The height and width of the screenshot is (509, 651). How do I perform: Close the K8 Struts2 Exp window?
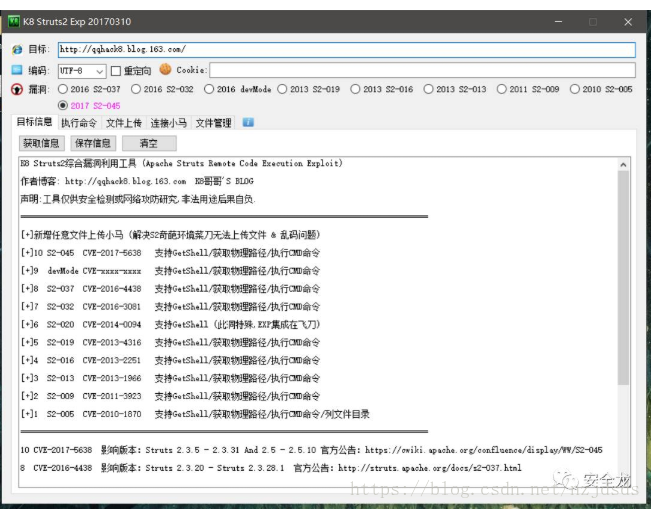click(628, 22)
